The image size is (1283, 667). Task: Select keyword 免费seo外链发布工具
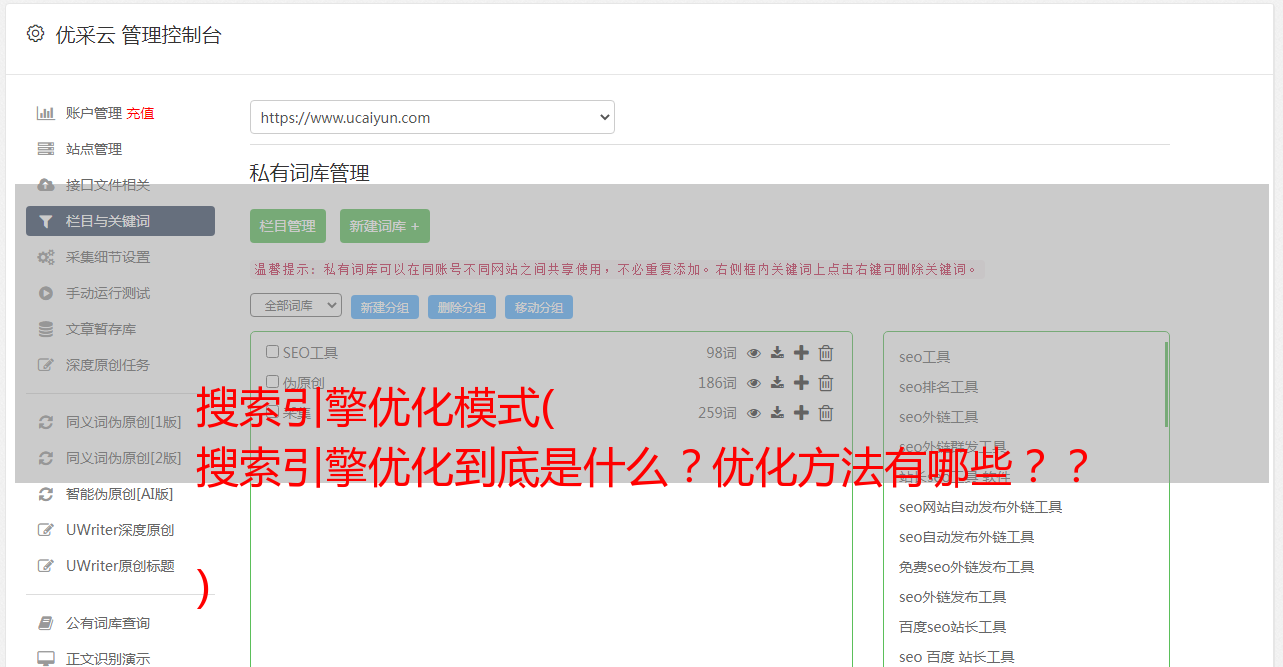tap(967, 567)
